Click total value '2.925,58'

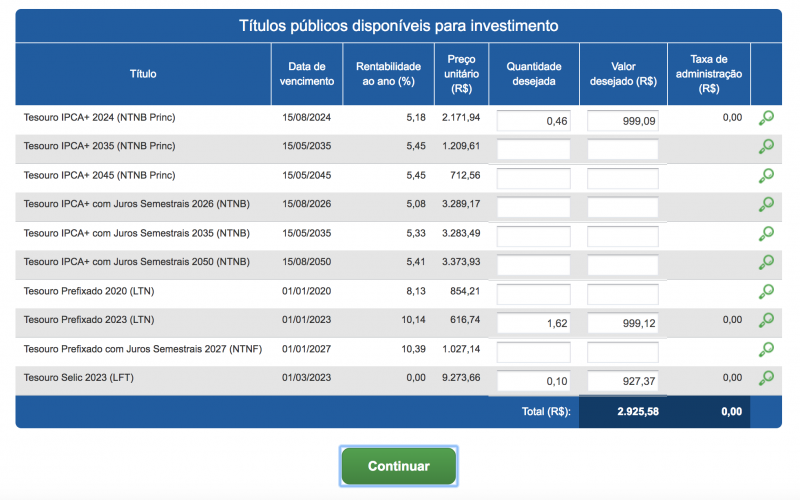638,411
